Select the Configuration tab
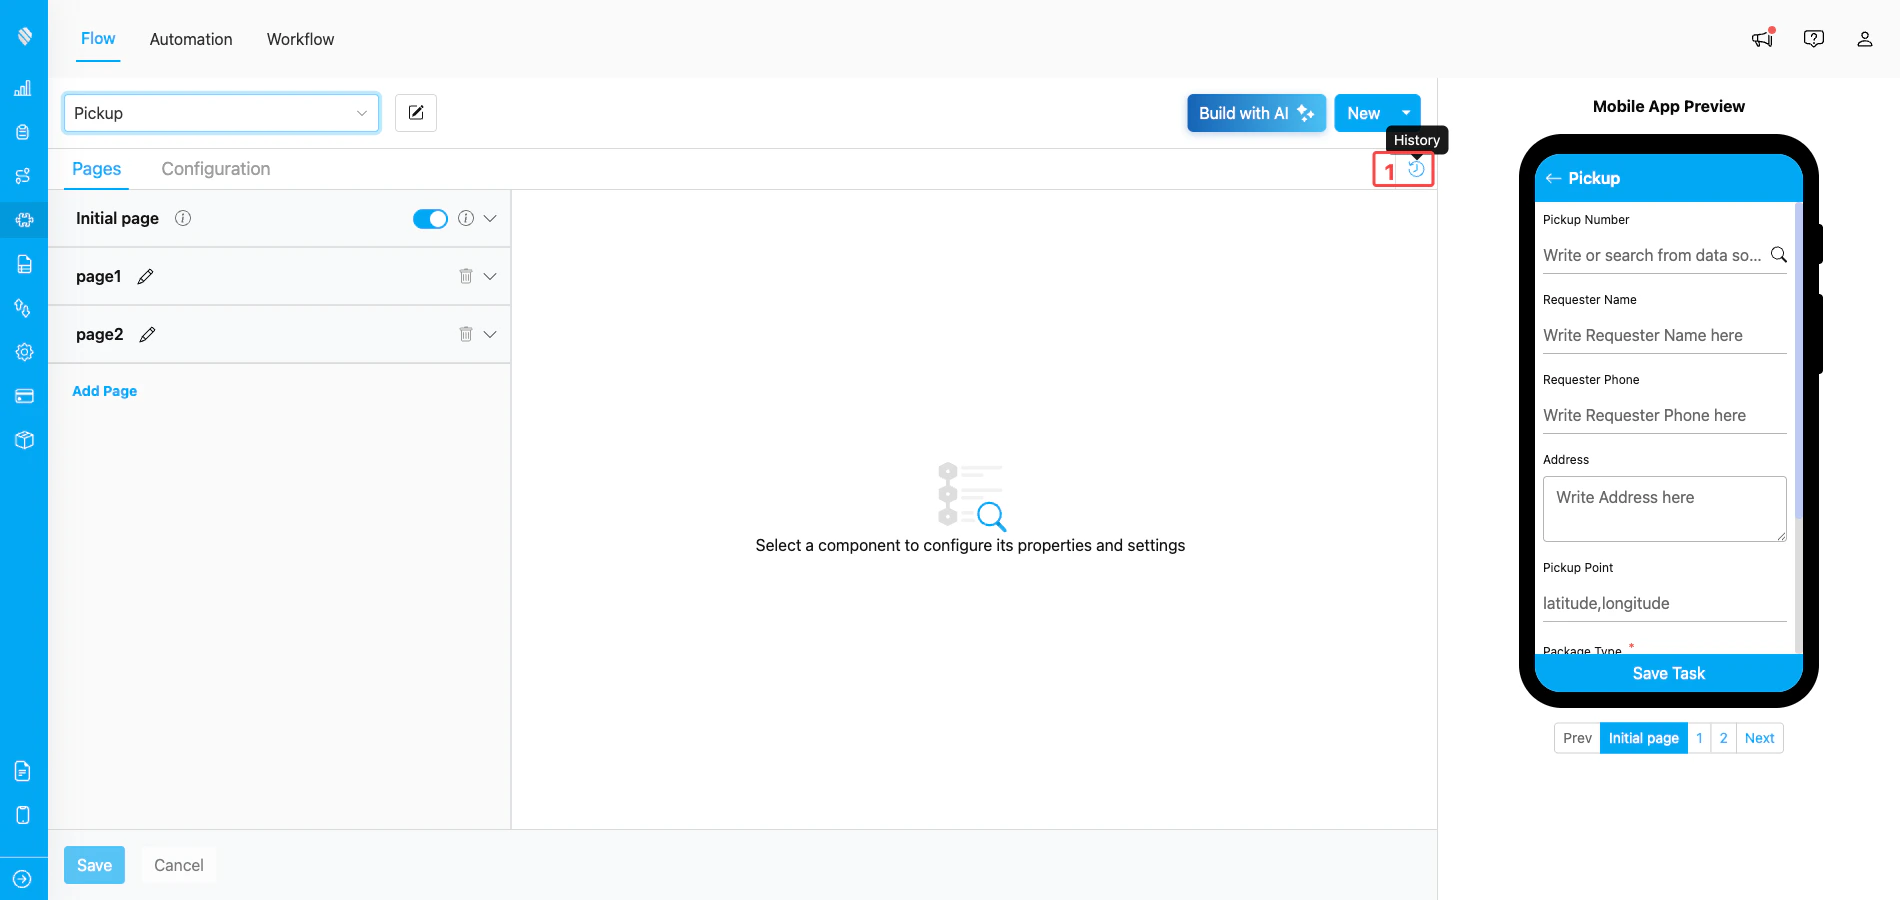This screenshot has width=1900, height=900. (x=216, y=169)
